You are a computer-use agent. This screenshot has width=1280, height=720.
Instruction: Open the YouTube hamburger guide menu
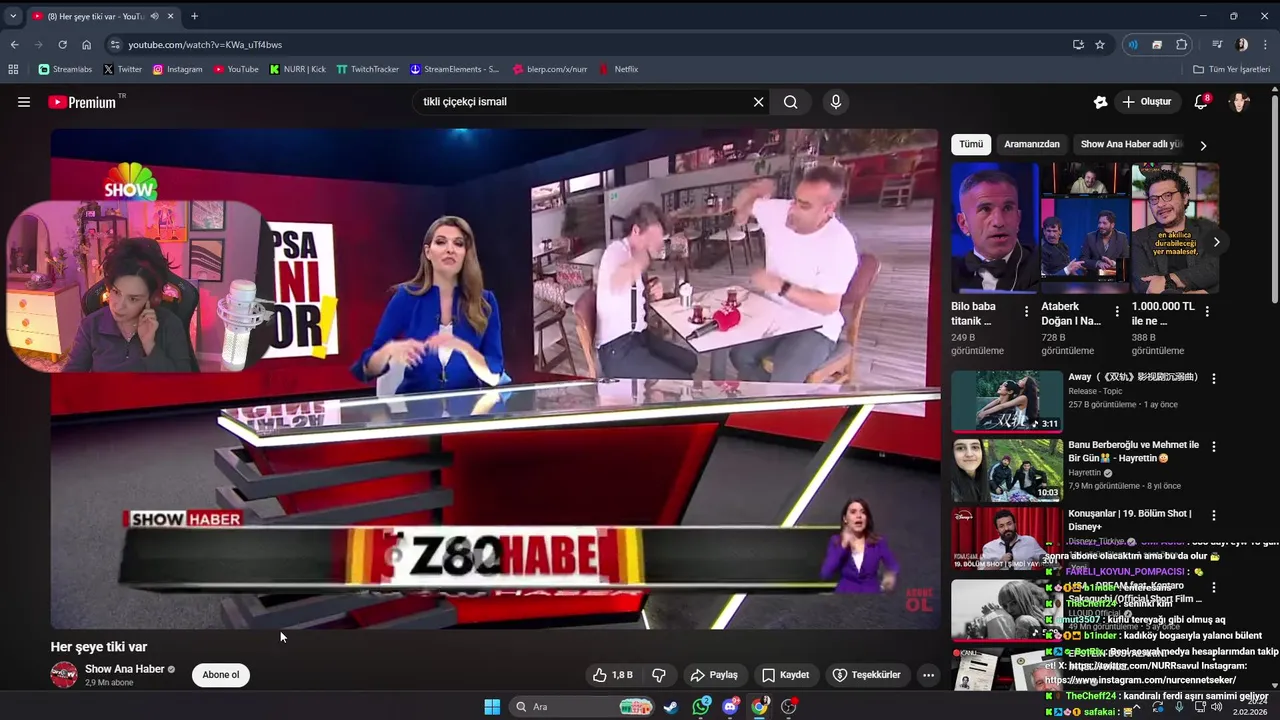click(24, 102)
